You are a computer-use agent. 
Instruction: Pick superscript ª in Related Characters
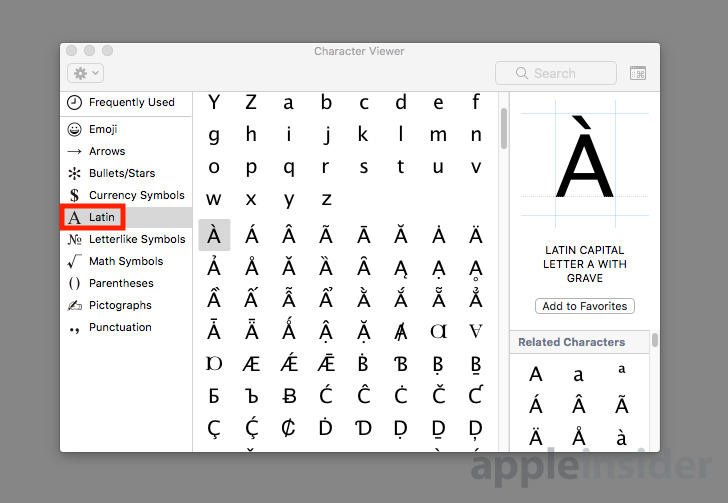point(622,369)
